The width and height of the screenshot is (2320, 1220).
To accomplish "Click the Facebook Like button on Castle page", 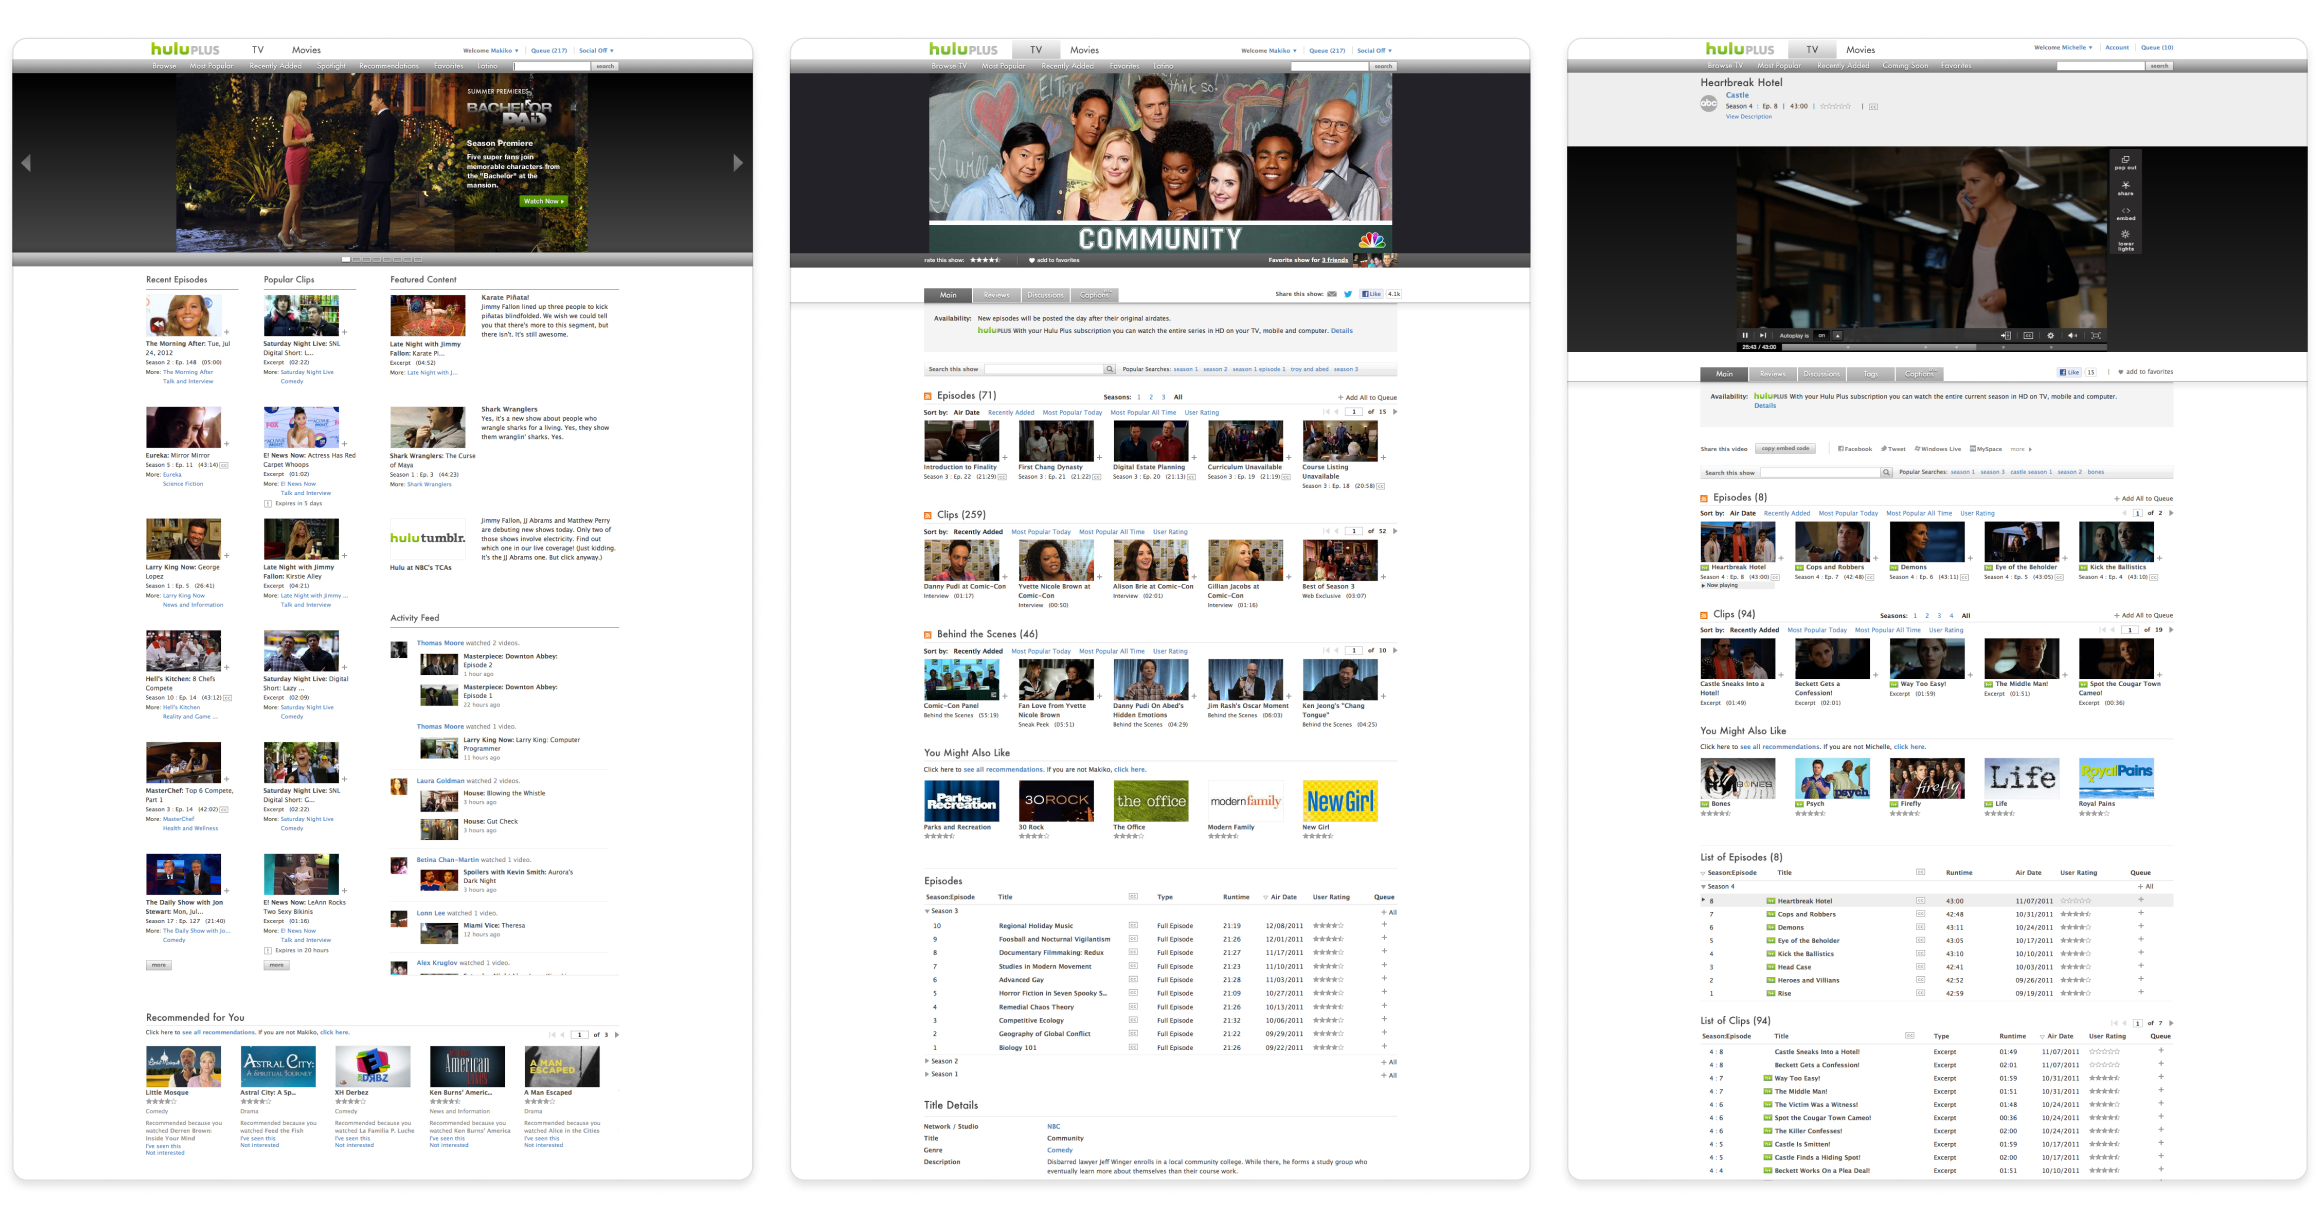I will (2069, 372).
